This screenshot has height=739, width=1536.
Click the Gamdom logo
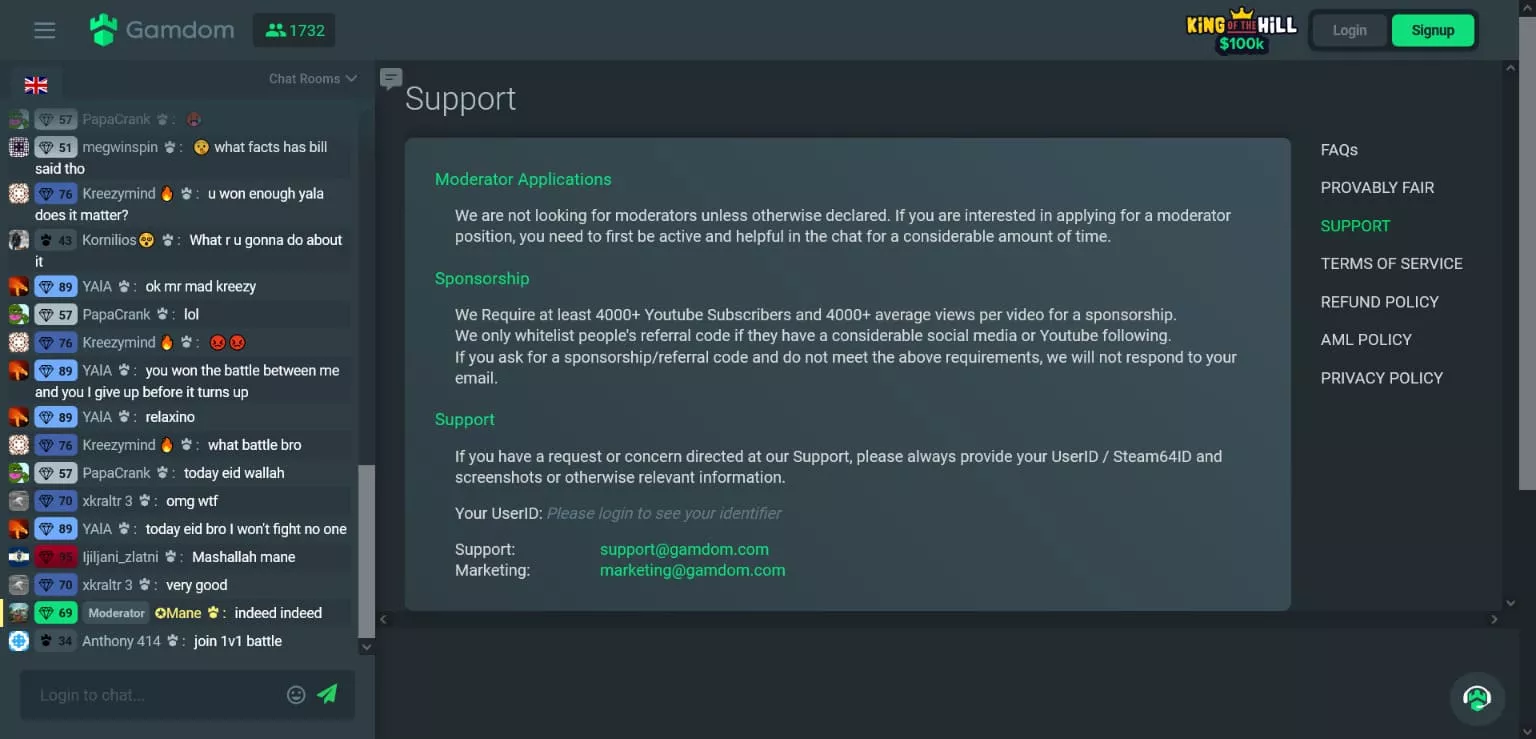pos(161,30)
